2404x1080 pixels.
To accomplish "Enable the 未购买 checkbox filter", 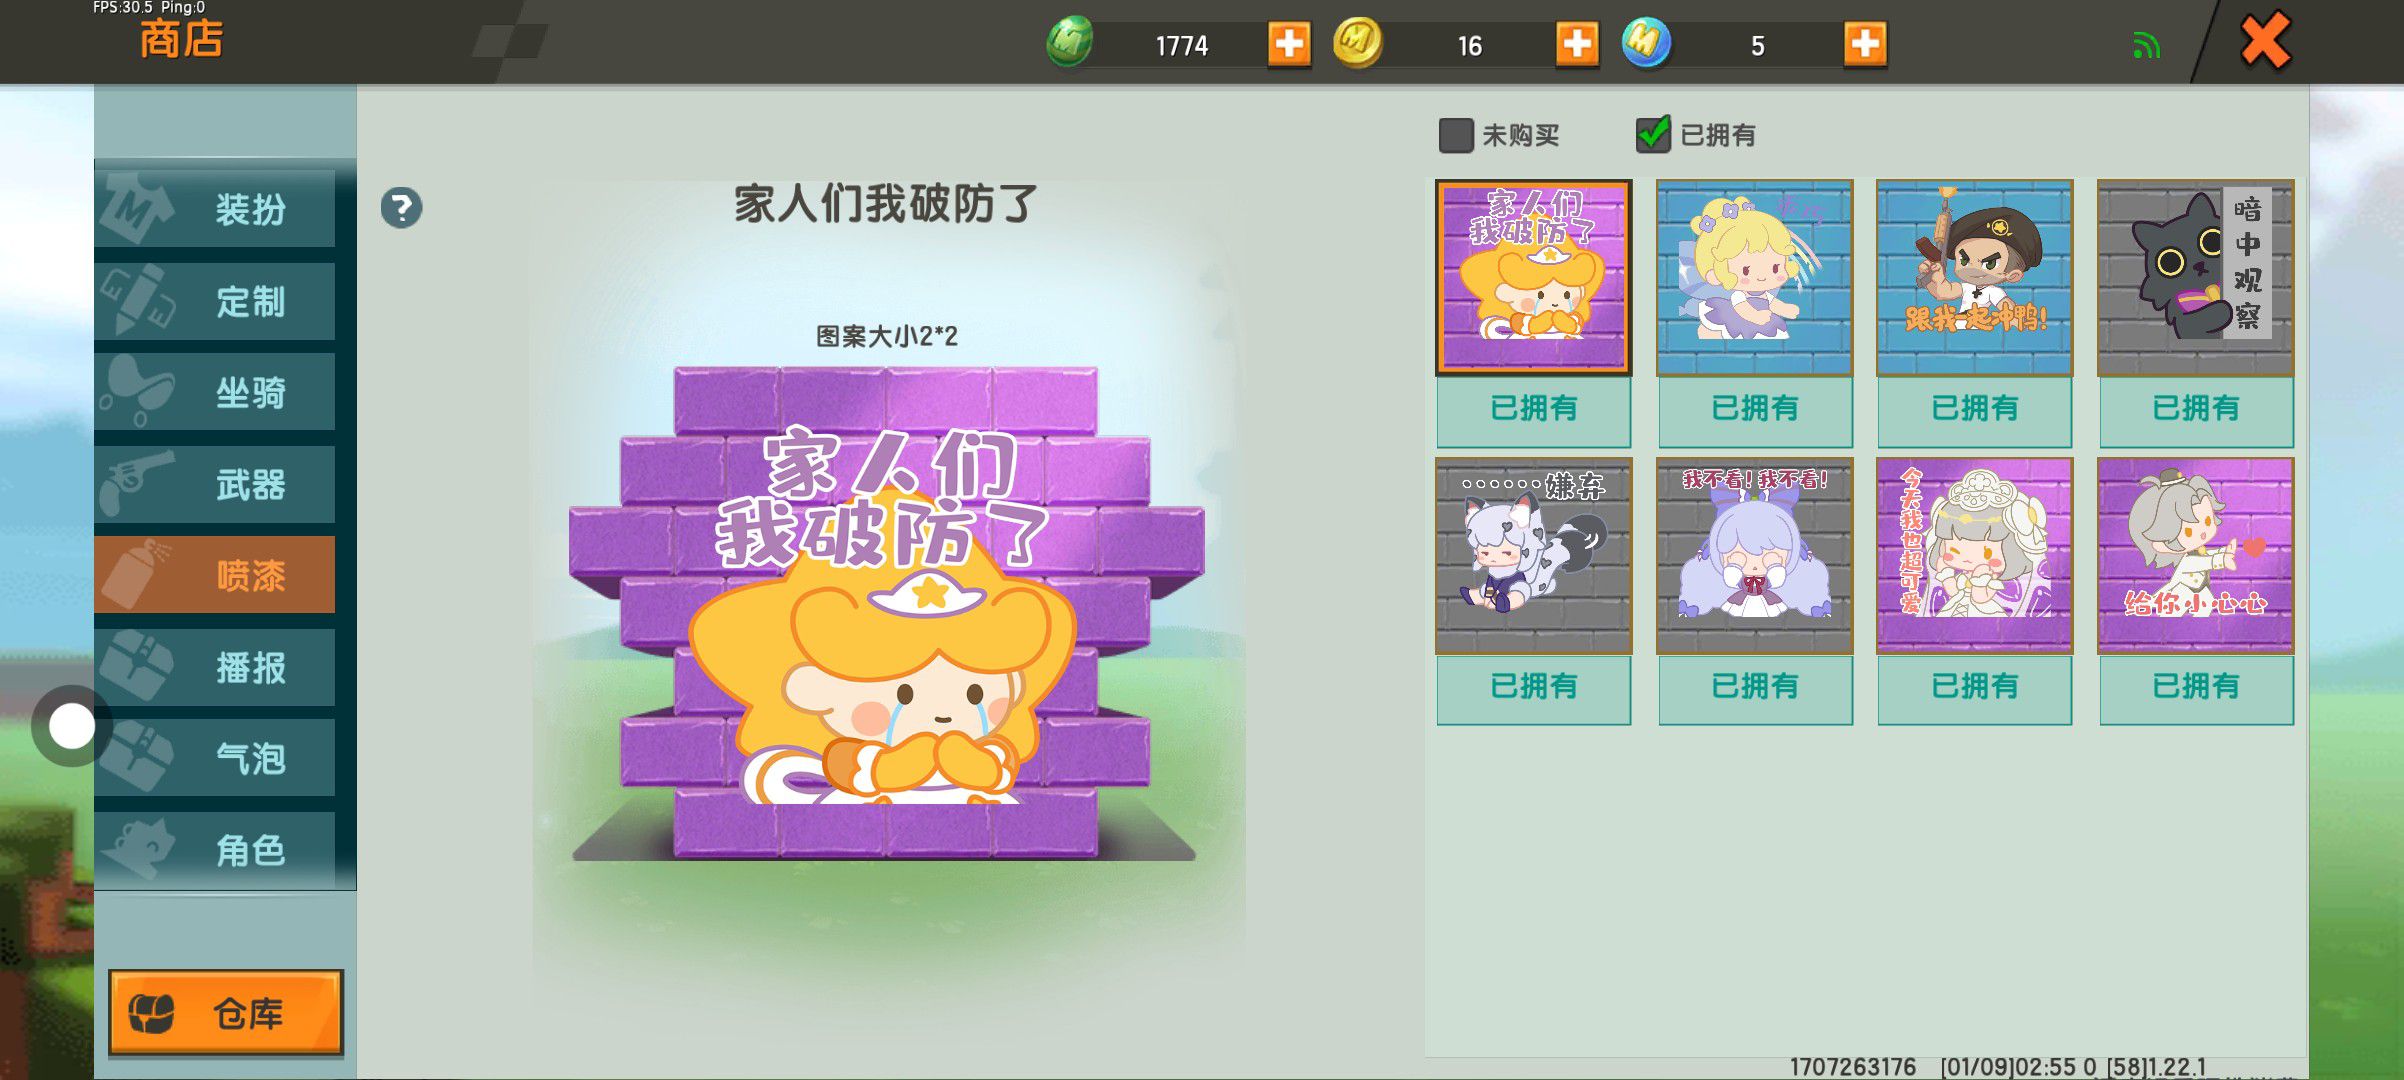I will [x=1456, y=135].
